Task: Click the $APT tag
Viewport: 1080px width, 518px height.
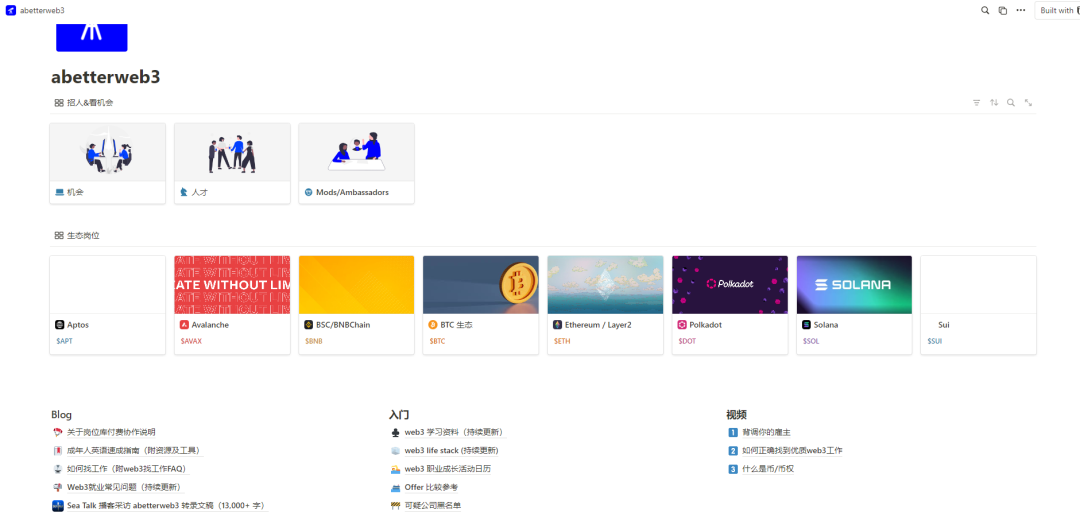Action: pyautogui.click(x=63, y=341)
